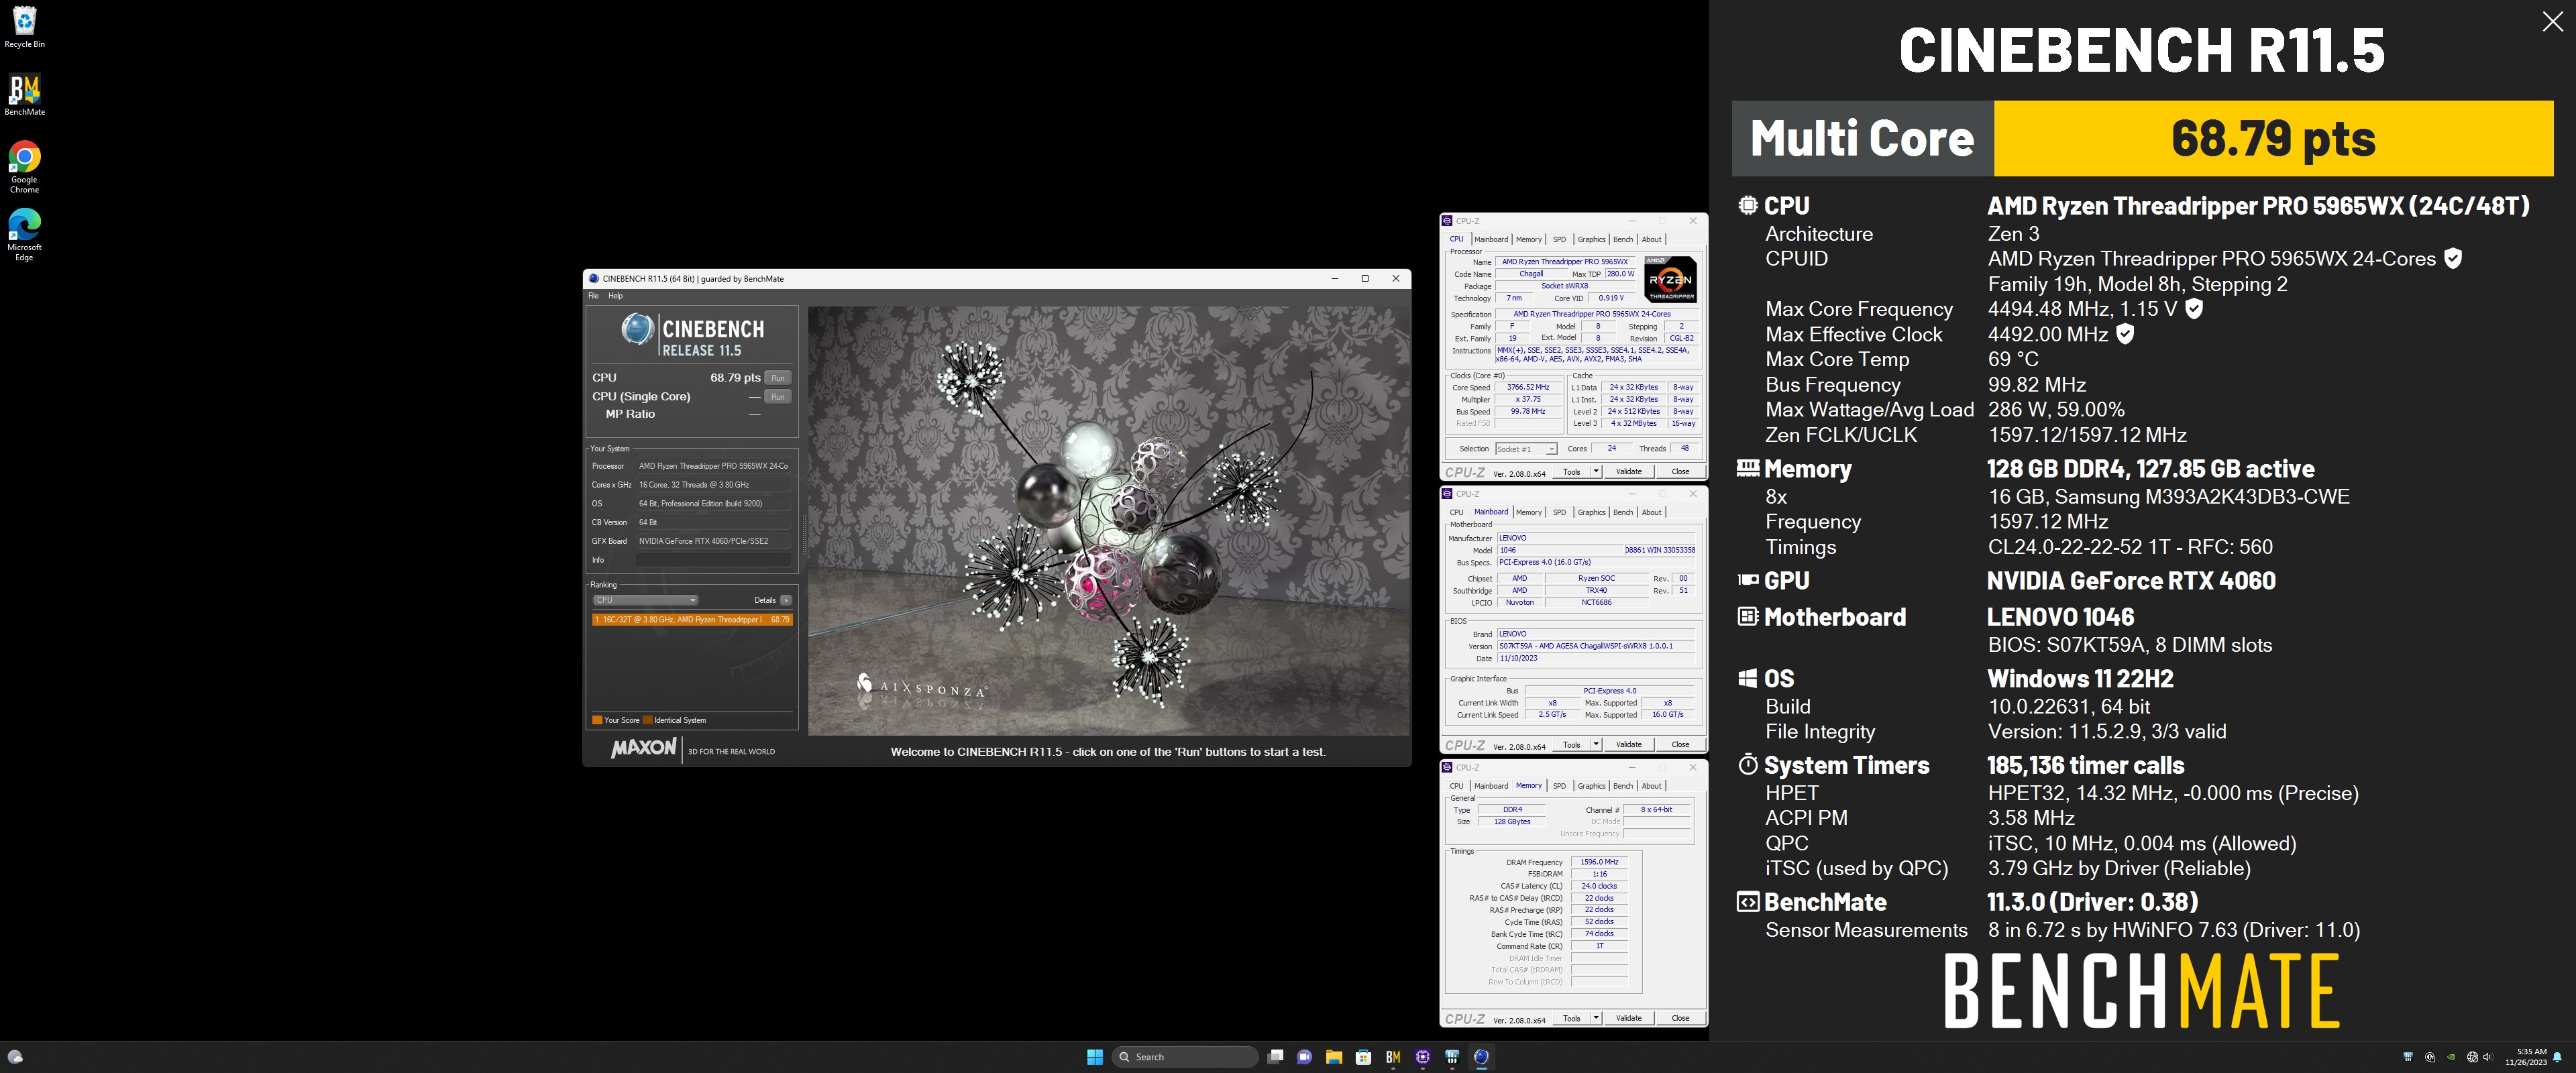This screenshot has width=2576, height=1073.
Task: Open Tools arrow in CPU-Z window showing Memory tab
Action: [x=1596, y=1019]
